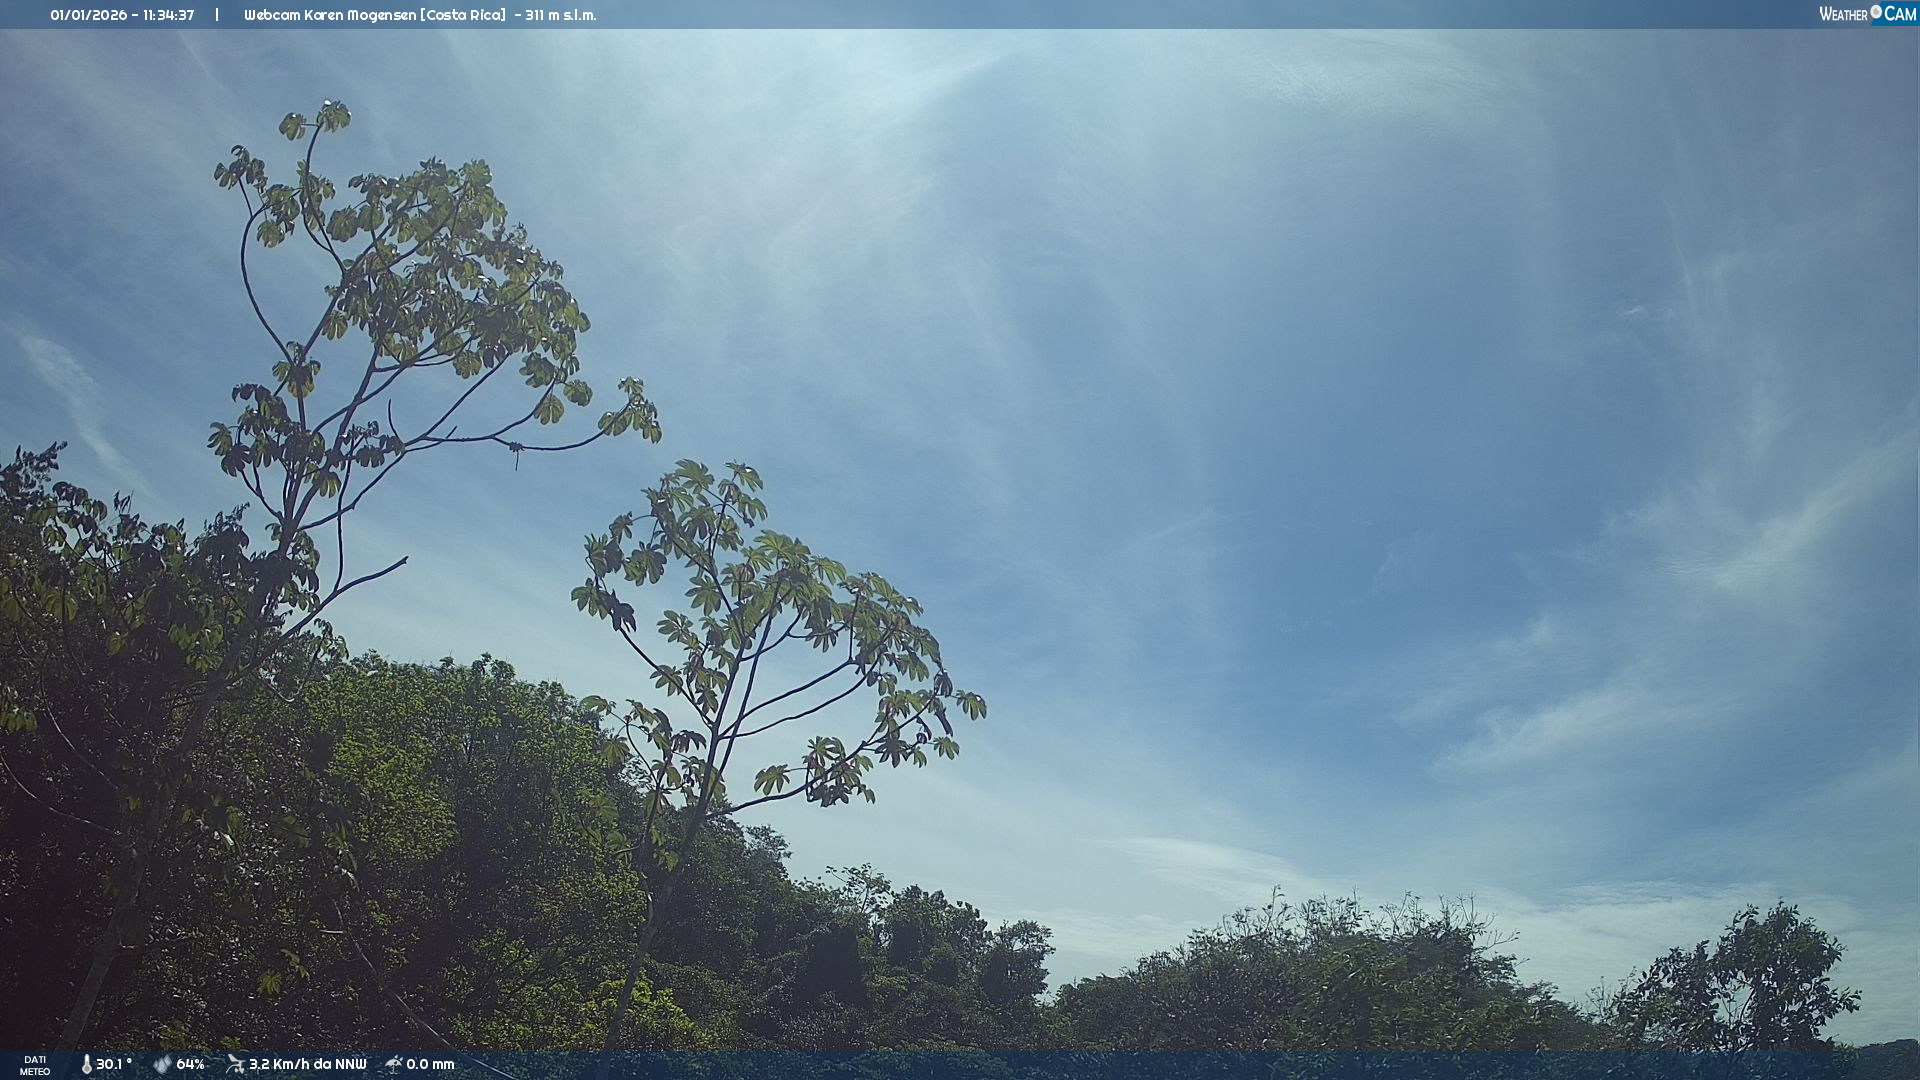
Task: Click the 0.0 mm rainfall value
Action: point(430,1064)
